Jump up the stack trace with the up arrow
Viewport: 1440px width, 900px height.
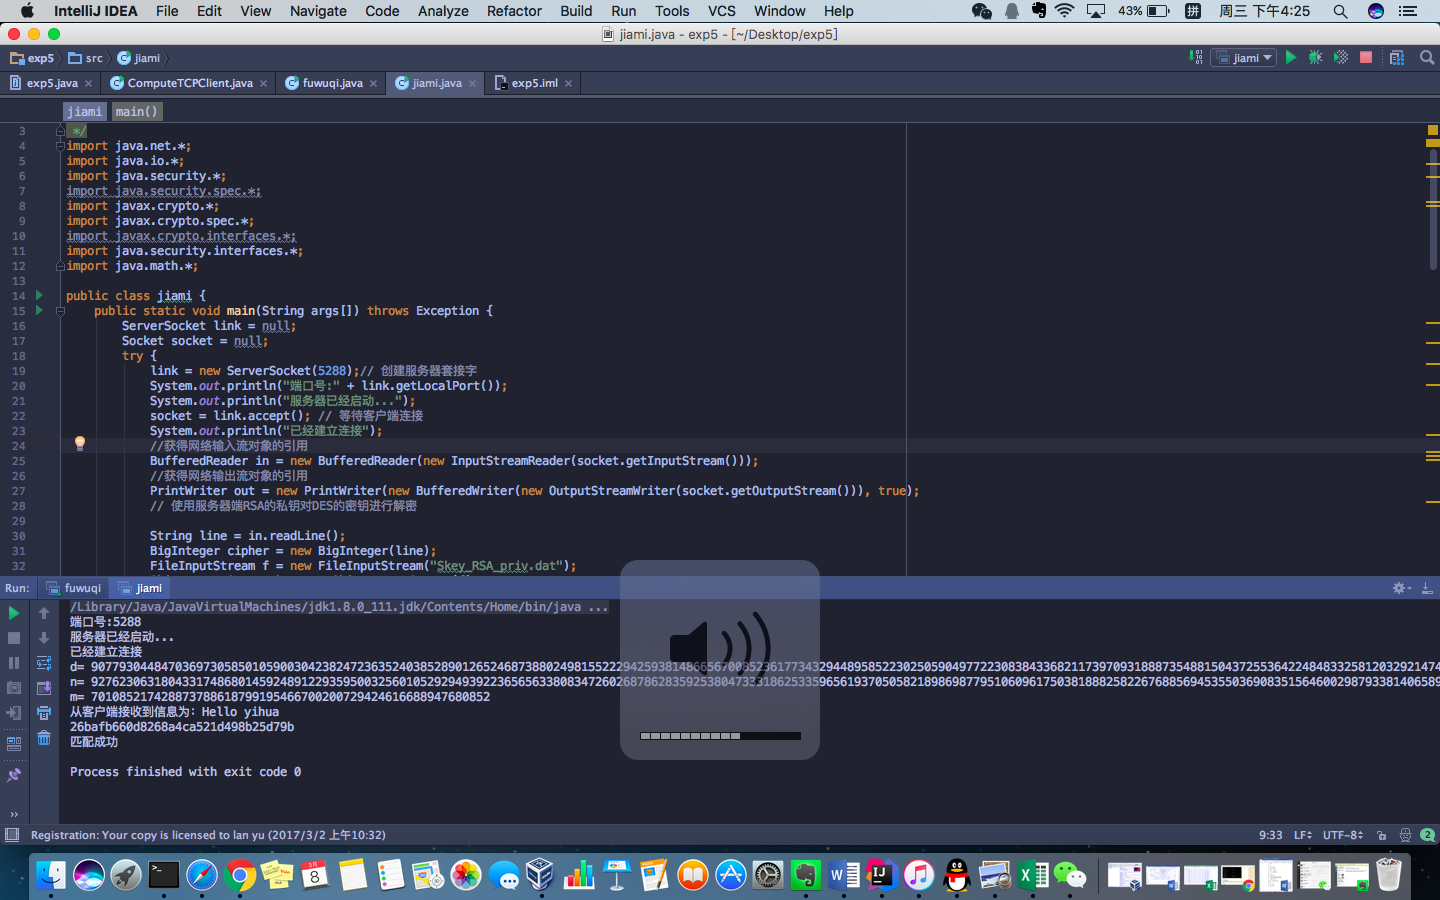point(44,613)
